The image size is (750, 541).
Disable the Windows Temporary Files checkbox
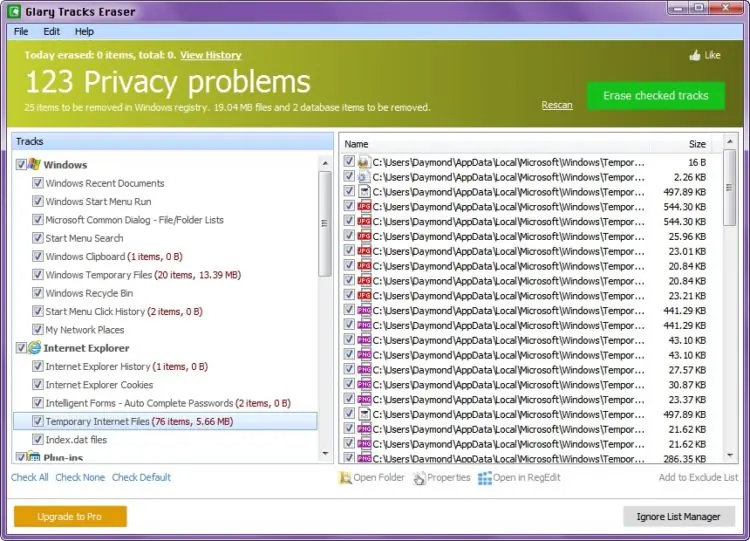tap(37, 274)
